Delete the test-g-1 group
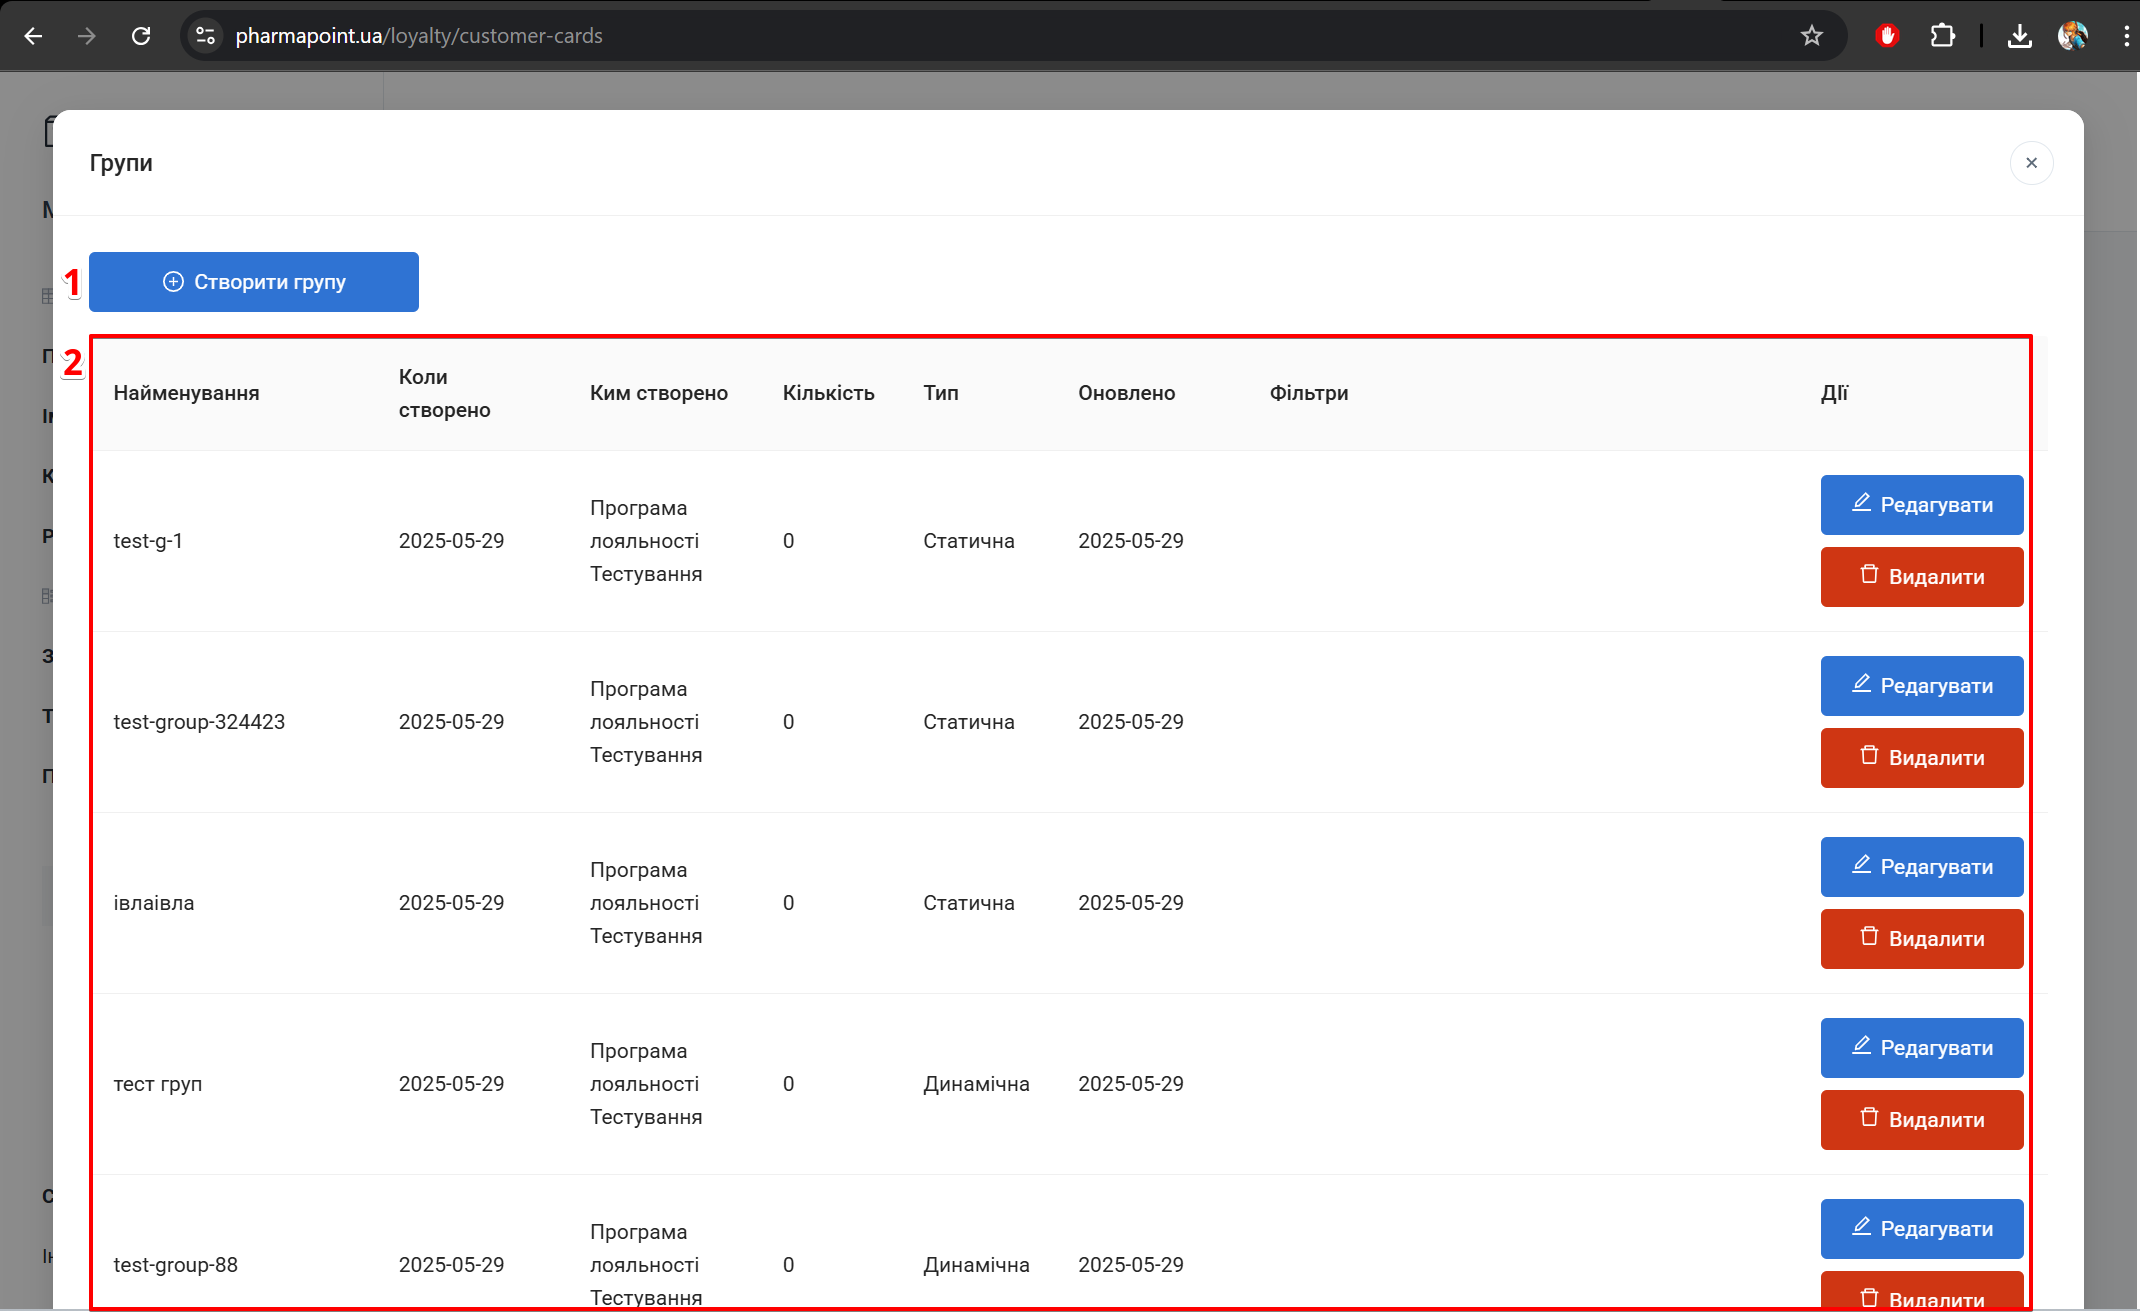The image size is (2140, 1315). [x=1921, y=577]
